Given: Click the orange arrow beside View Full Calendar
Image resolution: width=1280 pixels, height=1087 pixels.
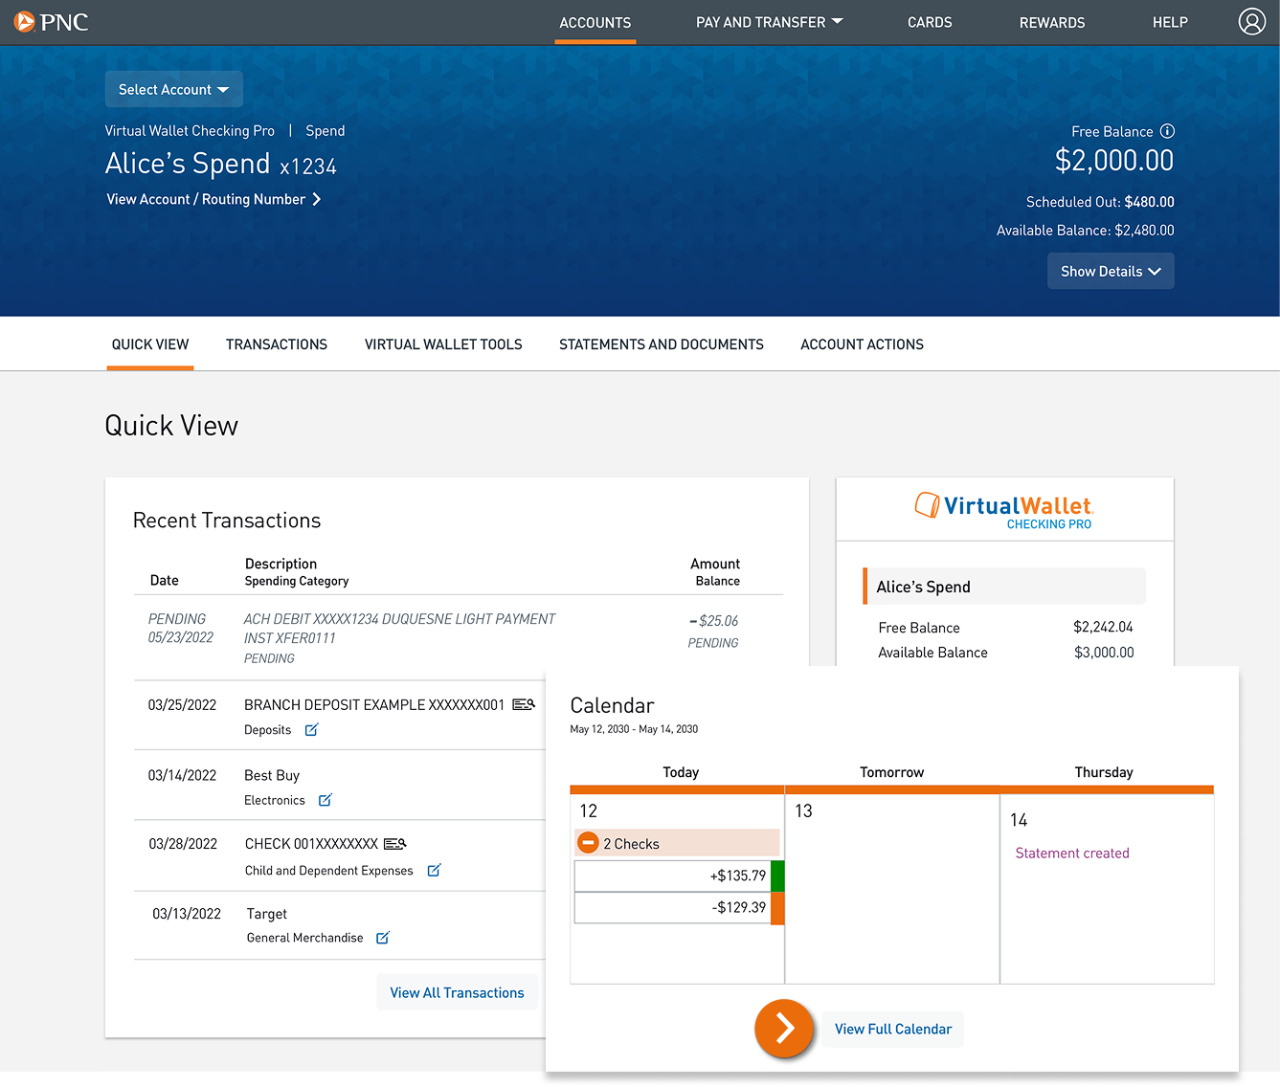Looking at the screenshot, I should [784, 1028].
